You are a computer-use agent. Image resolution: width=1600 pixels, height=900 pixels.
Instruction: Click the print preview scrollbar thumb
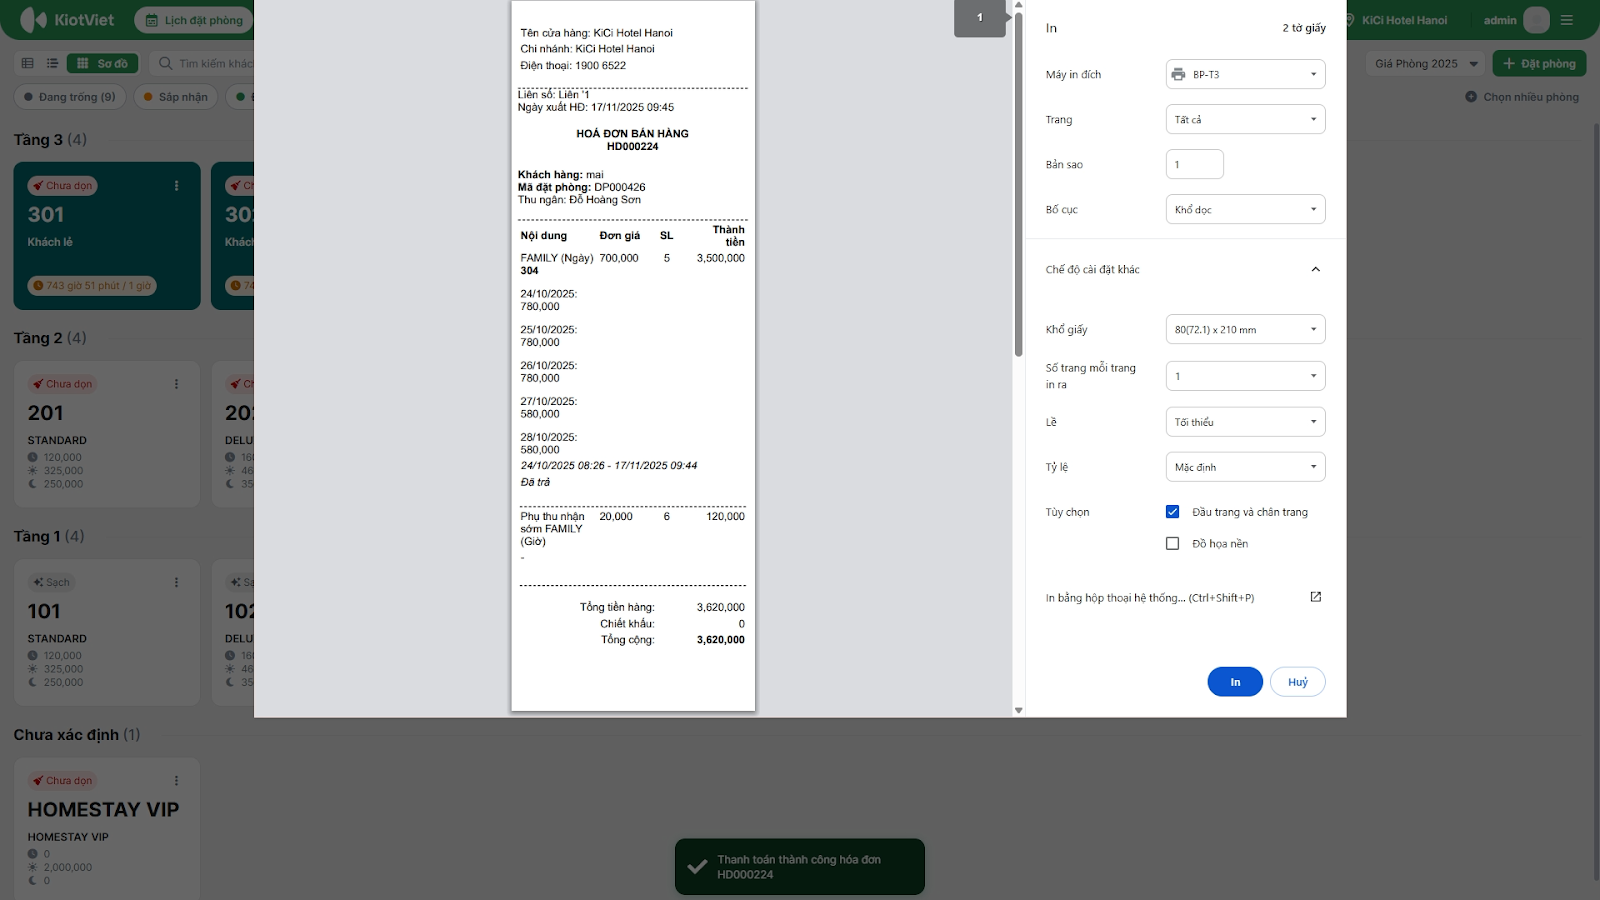click(x=1018, y=184)
